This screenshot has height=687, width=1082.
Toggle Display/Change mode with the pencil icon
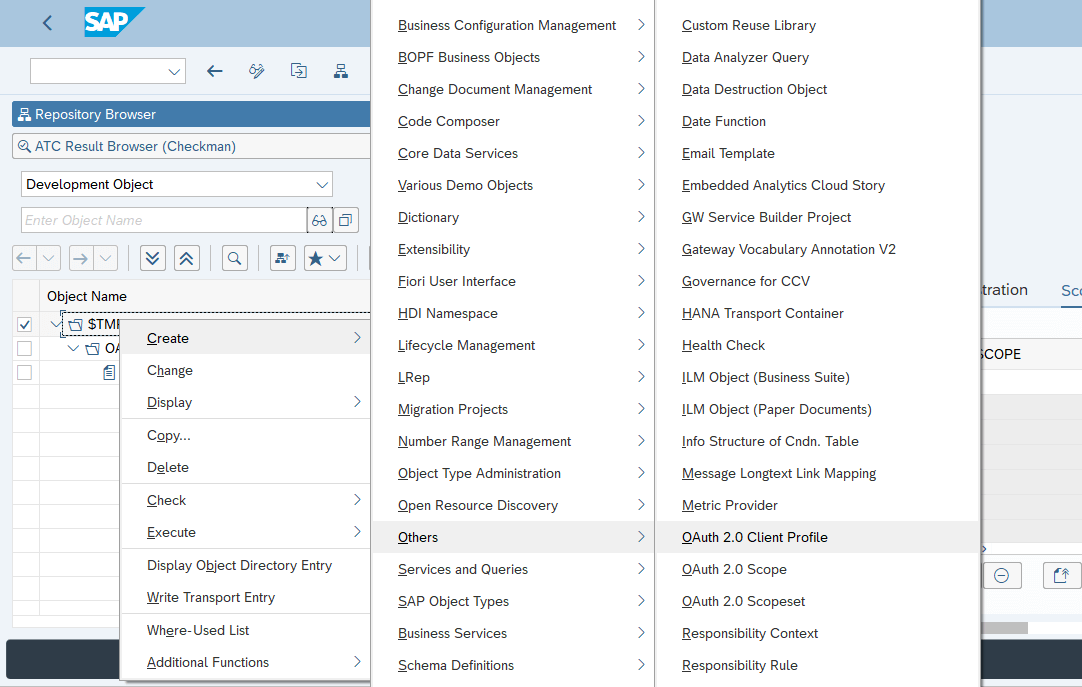(257, 71)
